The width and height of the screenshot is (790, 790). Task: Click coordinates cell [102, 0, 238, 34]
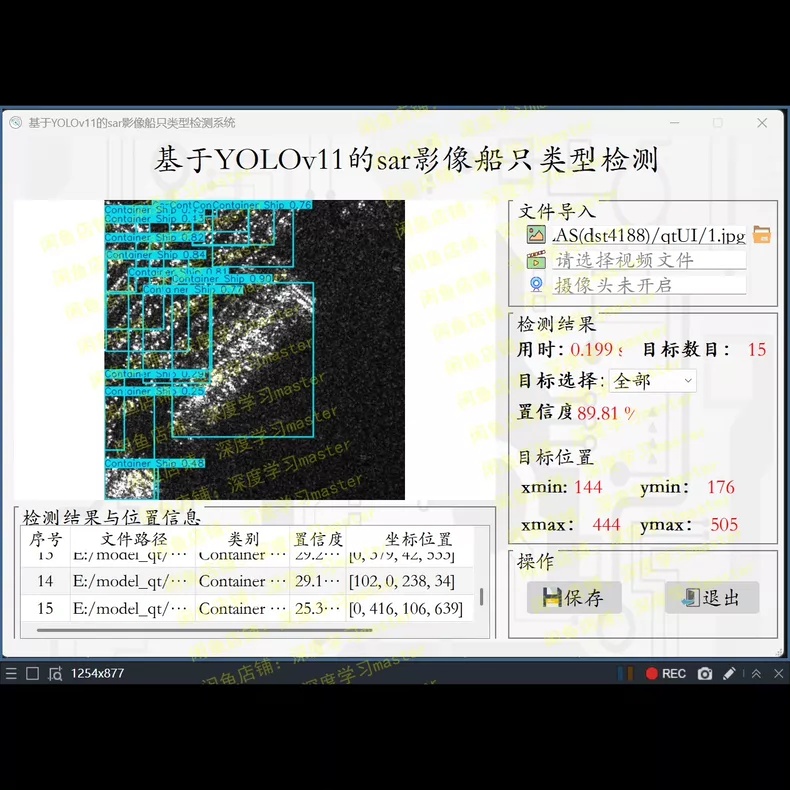(x=409, y=581)
